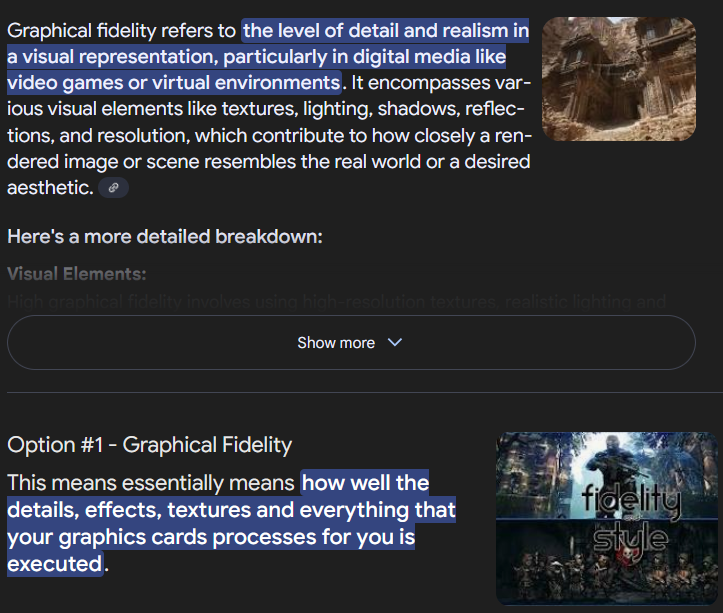Click the source link chain icon after aesthetic
The image size is (723, 613).
coord(113,188)
